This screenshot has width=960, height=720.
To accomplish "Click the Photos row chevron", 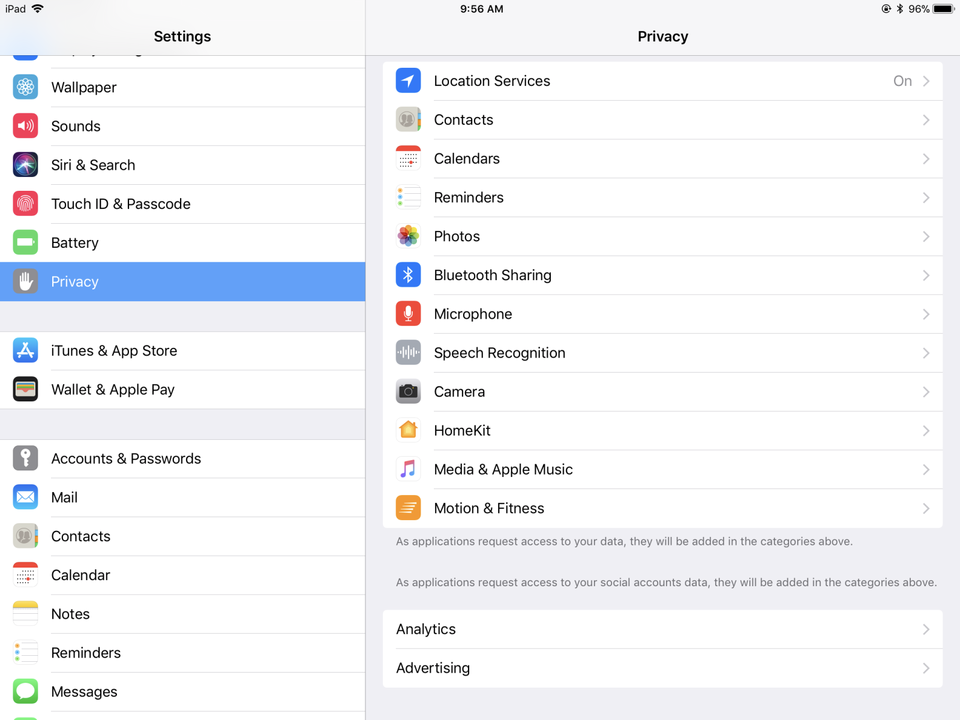I will coord(926,236).
